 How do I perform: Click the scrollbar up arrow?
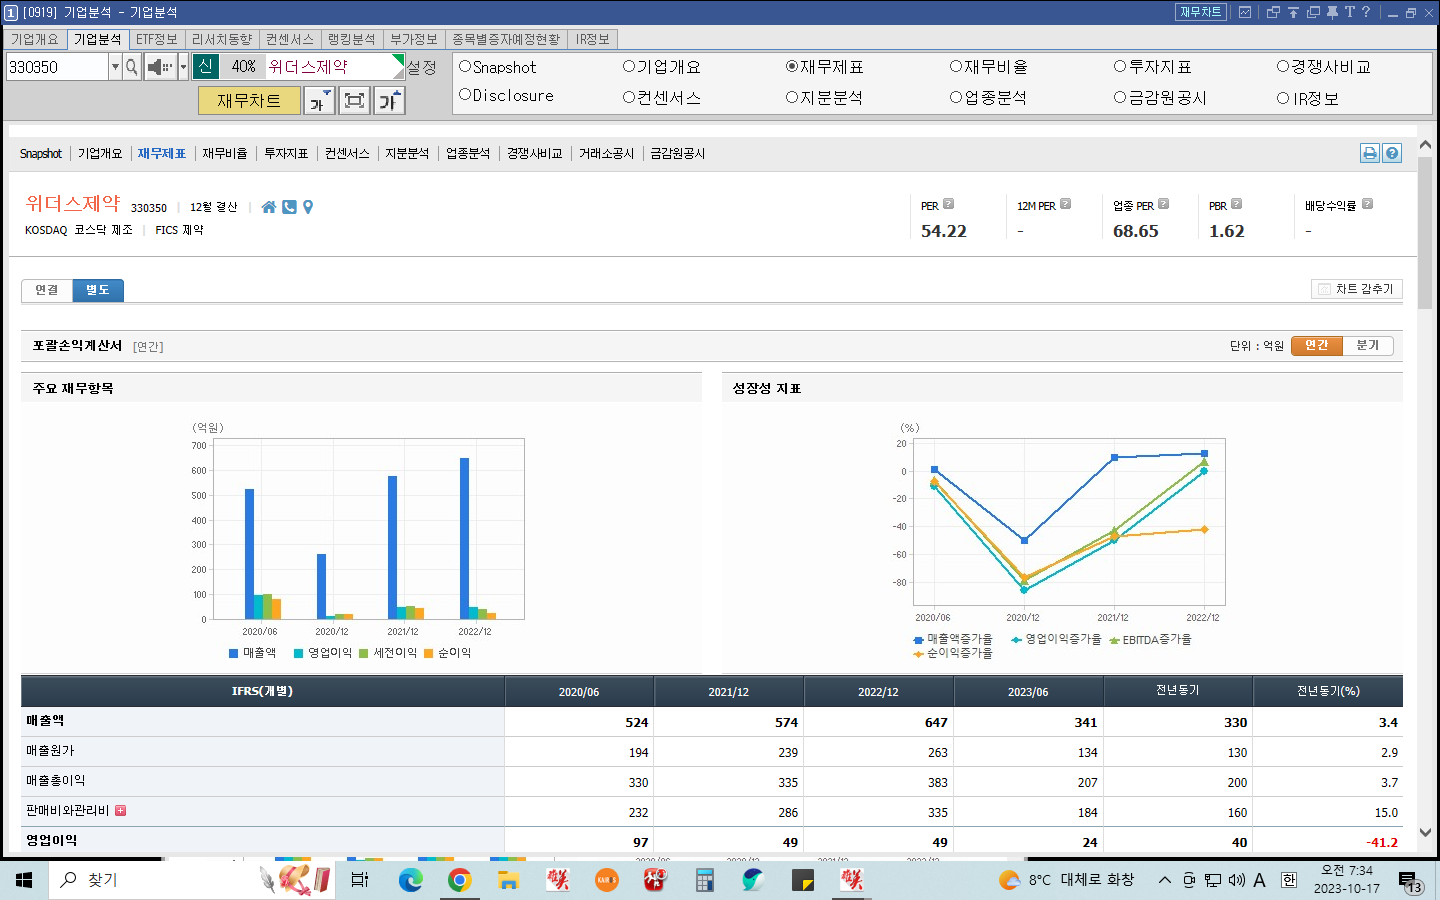pos(1425,145)
